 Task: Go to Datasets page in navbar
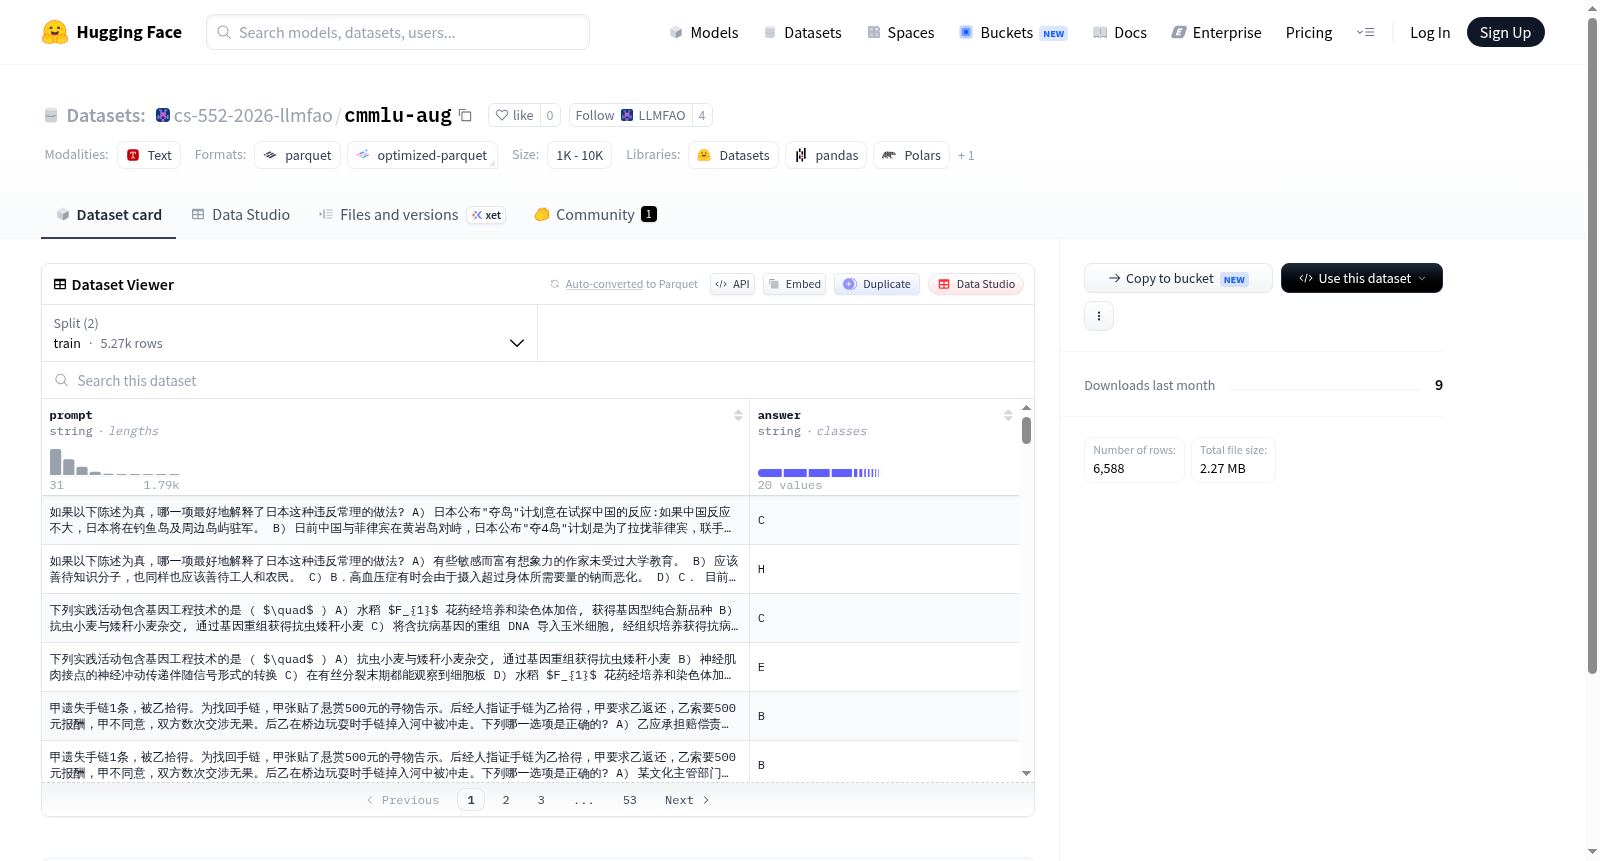tap(802, 32)
